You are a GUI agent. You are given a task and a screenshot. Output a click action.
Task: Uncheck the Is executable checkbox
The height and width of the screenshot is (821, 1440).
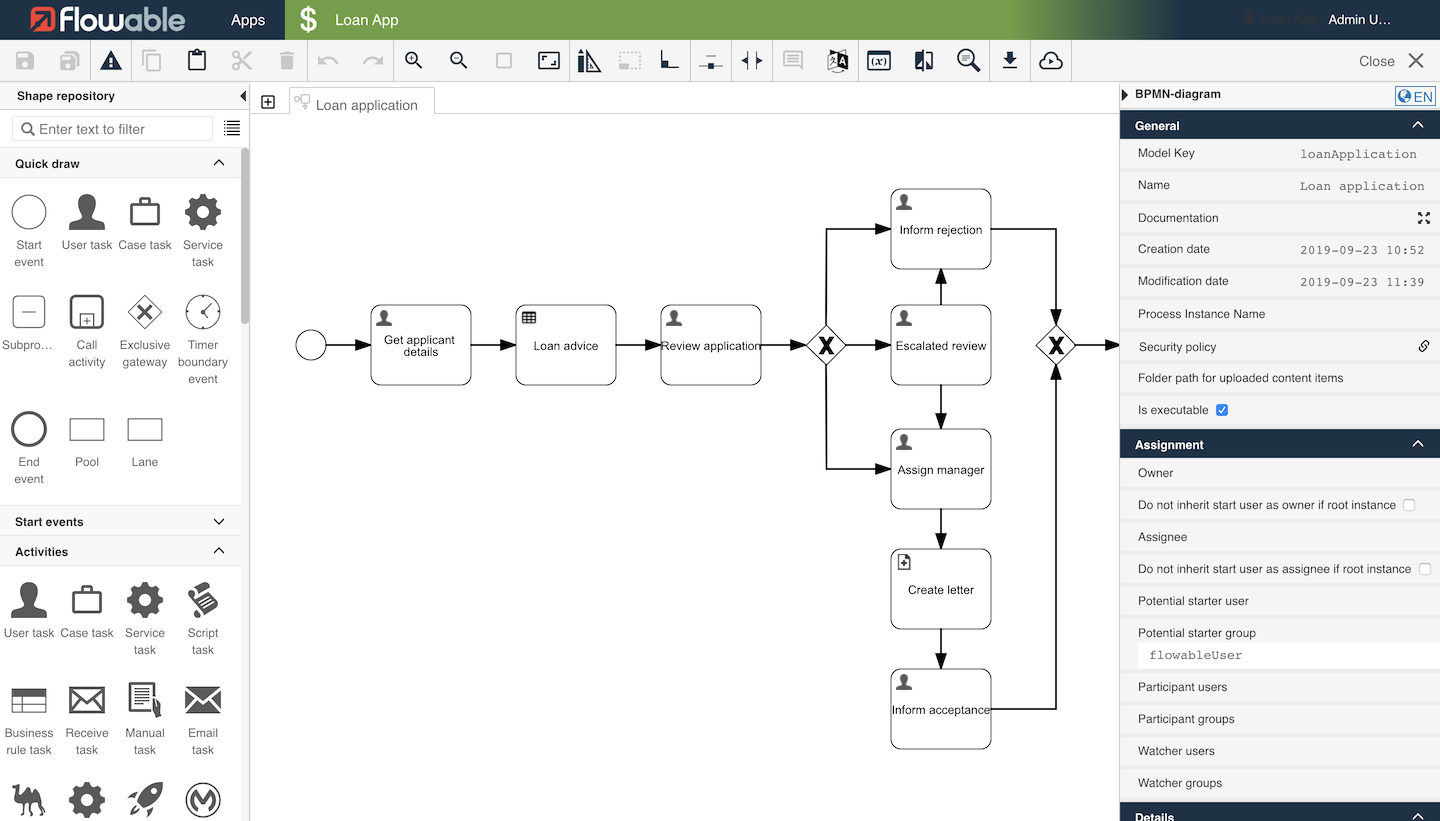pos(1222,409)
